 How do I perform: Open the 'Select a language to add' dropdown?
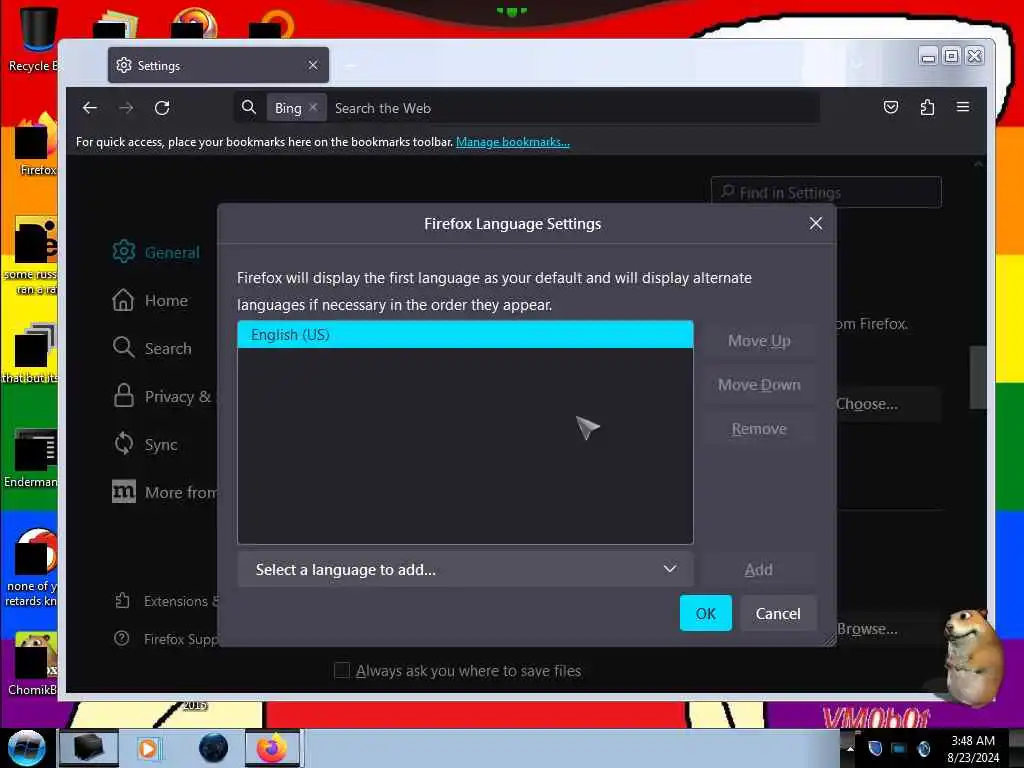pyautogui.click(x=465, y=569)
